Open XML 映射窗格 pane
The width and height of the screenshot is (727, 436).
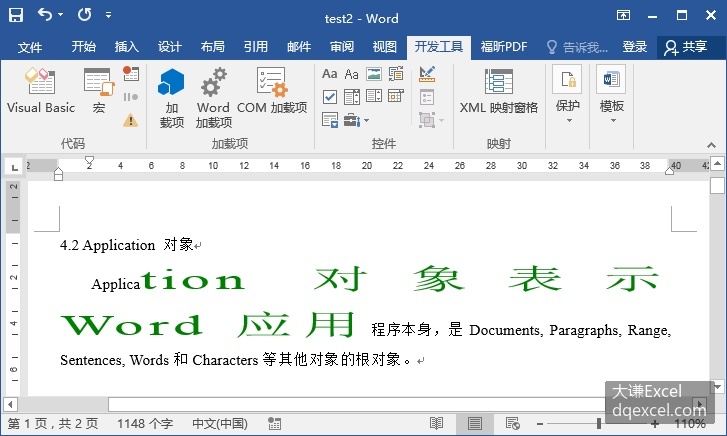tap(499, 91)
